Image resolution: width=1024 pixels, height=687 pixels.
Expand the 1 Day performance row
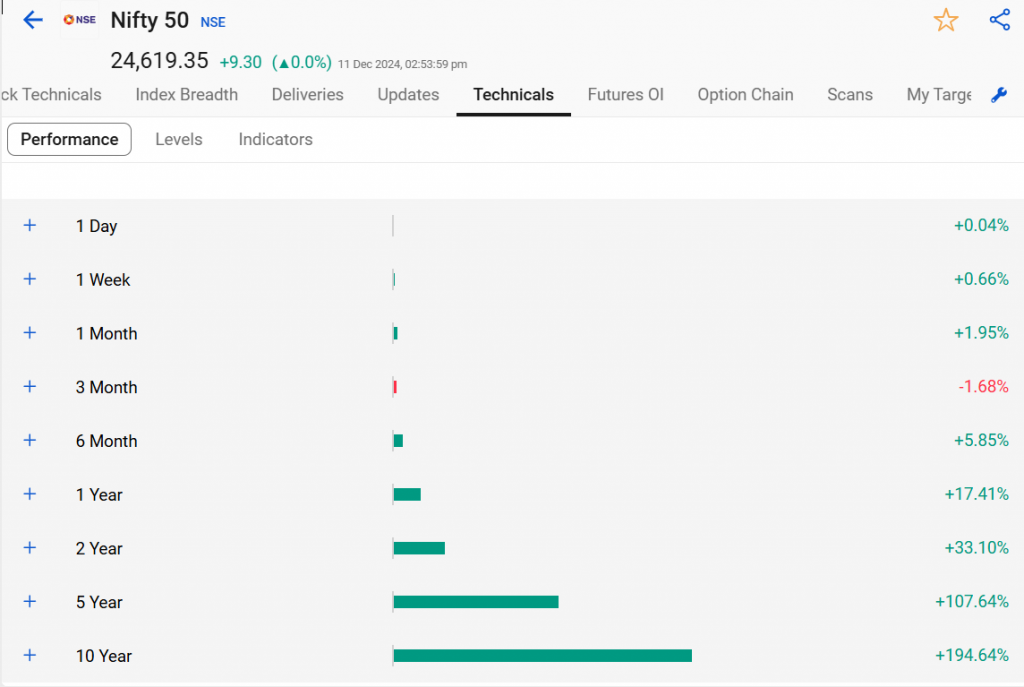click(29, 225)
